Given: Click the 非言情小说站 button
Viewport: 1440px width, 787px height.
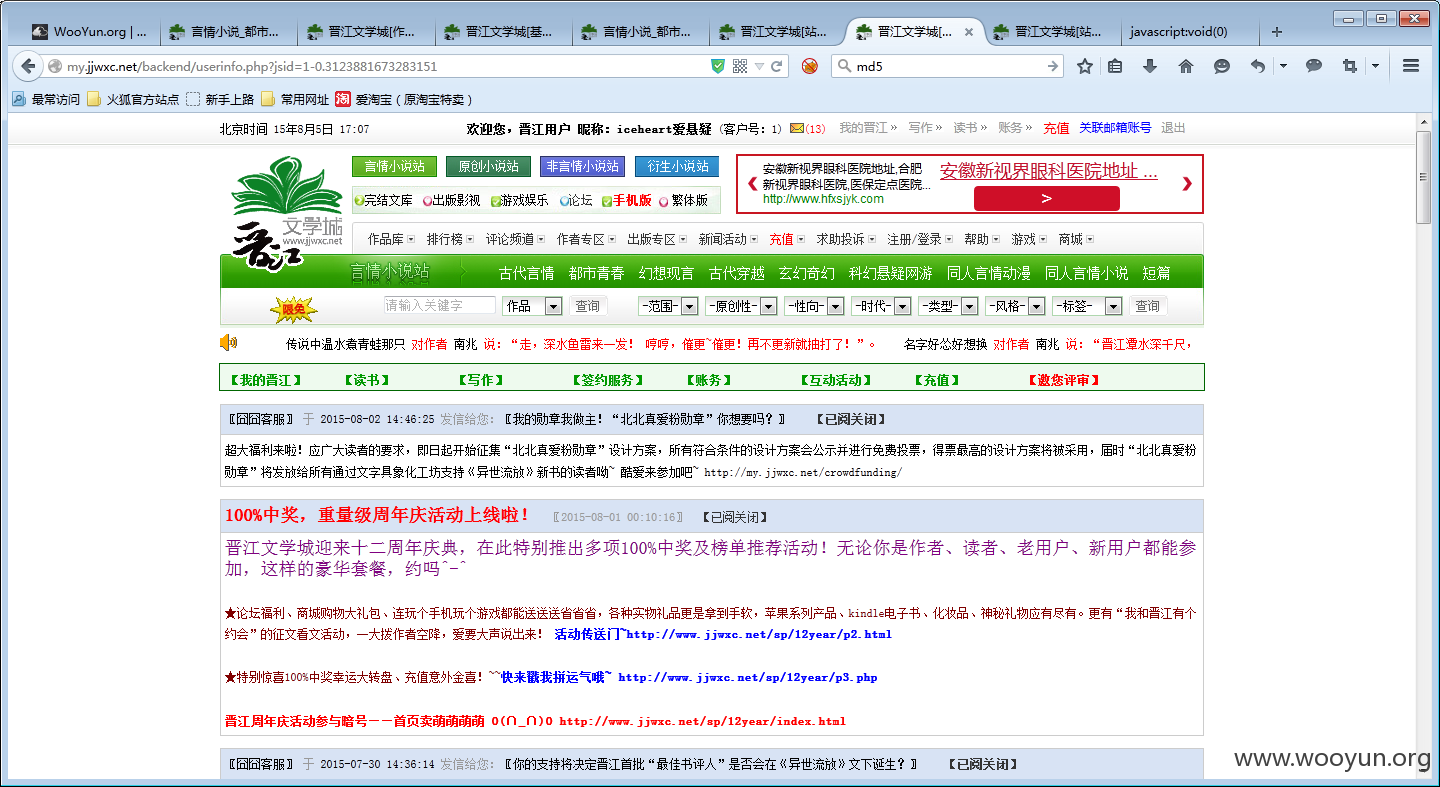Looking at the screenshot, I should [582, 166].
